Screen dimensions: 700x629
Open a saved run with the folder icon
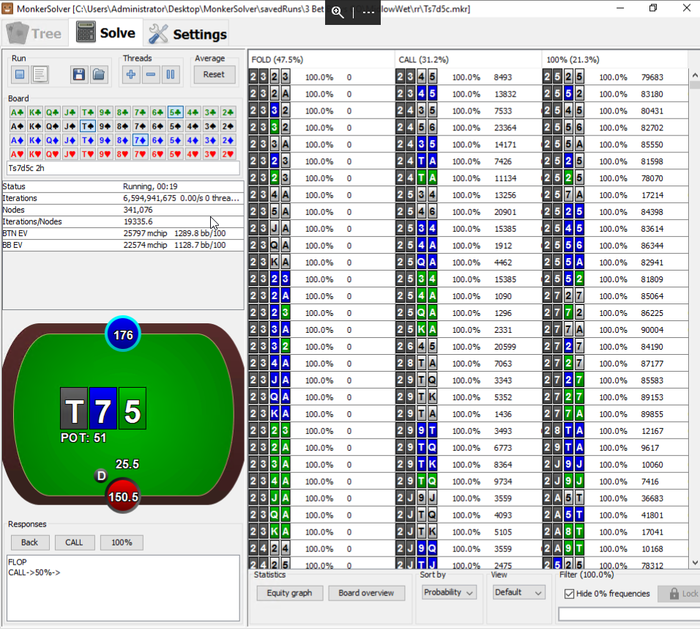coord(99,75)
